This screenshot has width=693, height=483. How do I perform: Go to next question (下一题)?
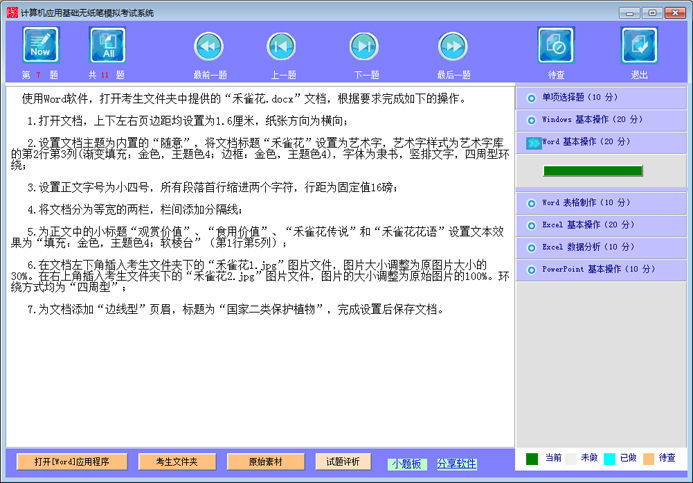pos(366,46)
